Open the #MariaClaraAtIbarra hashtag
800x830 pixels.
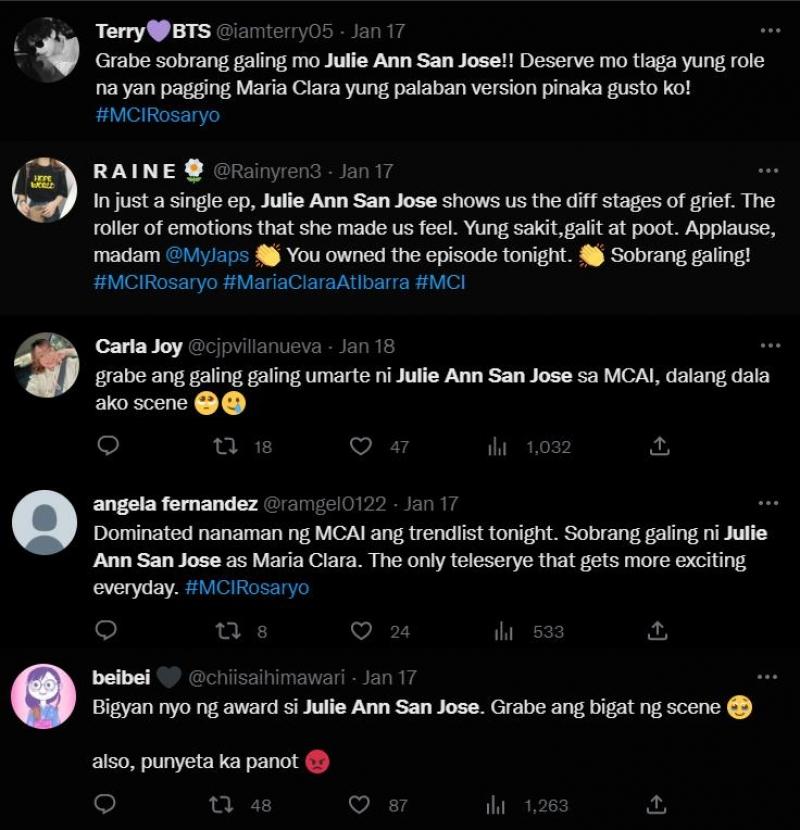(316, 283)
